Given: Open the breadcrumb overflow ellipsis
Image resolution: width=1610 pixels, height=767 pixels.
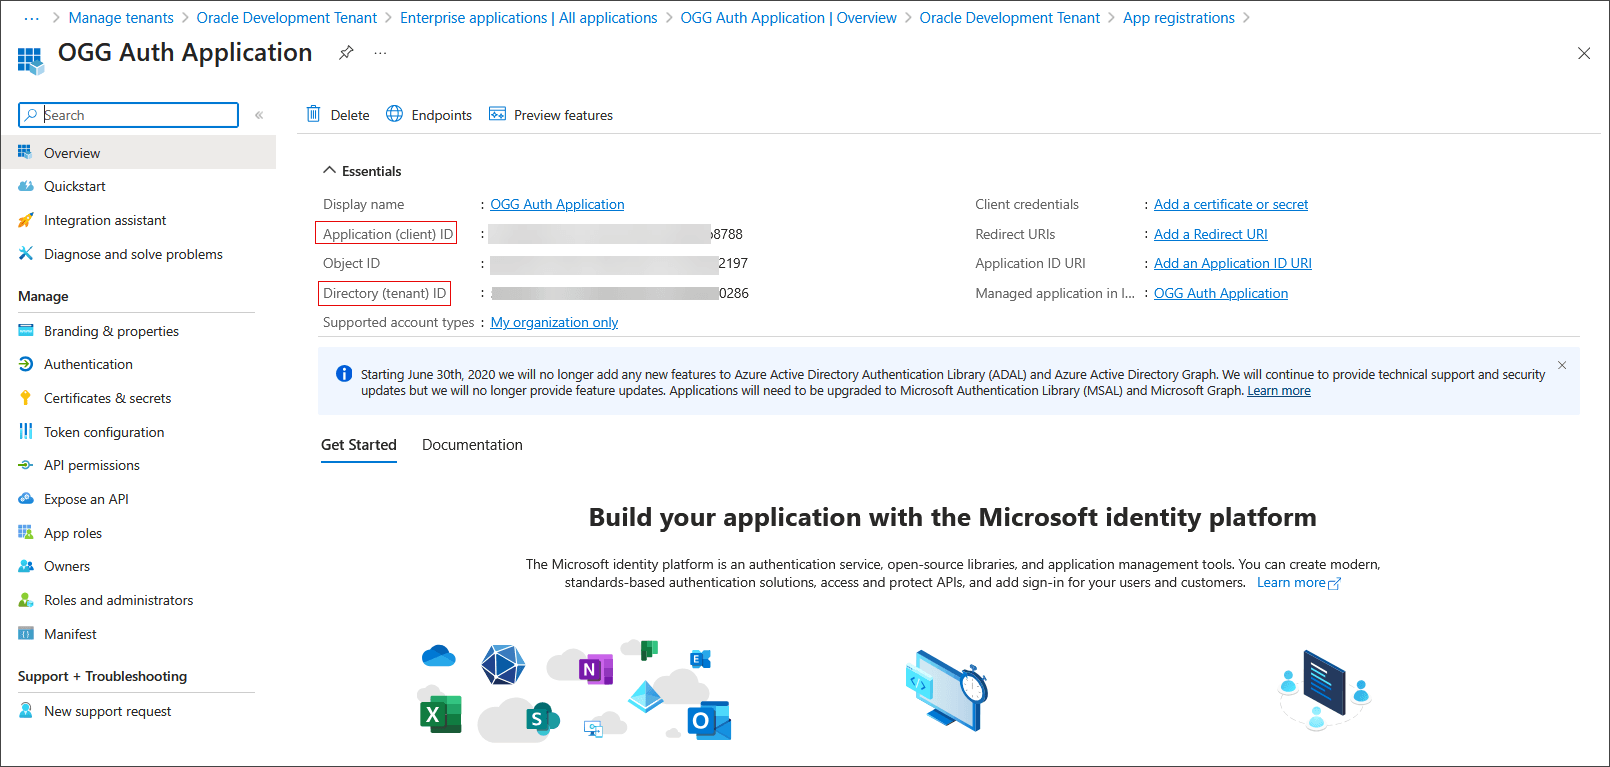Looking at the screenshot, I should click(x=31, y=18).
